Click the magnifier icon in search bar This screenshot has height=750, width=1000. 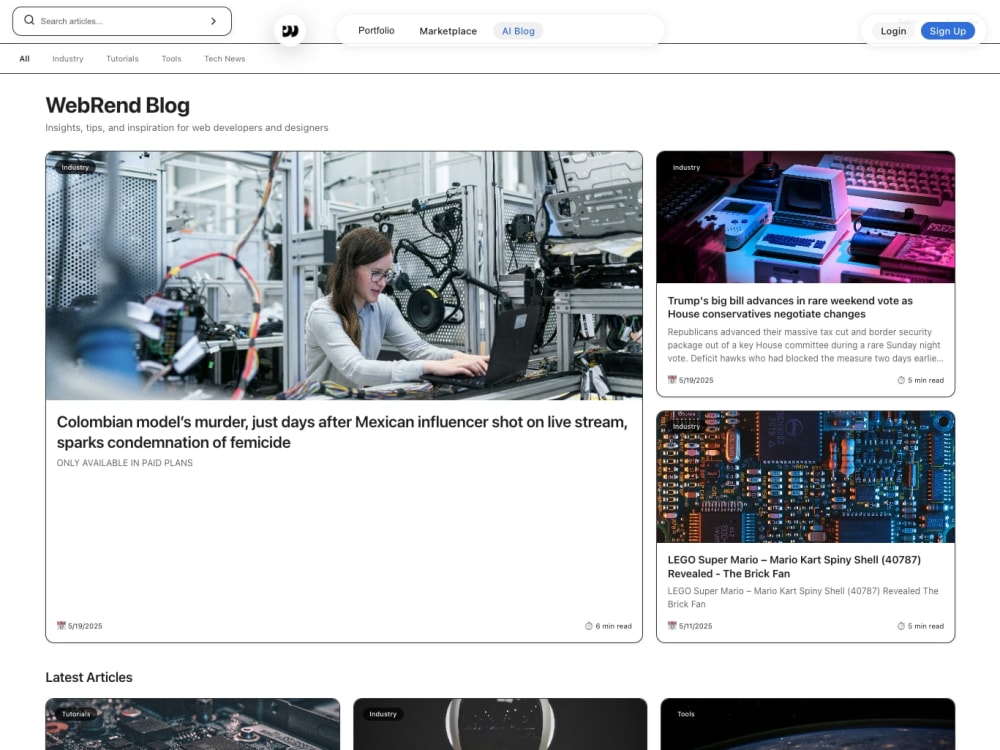29,20
